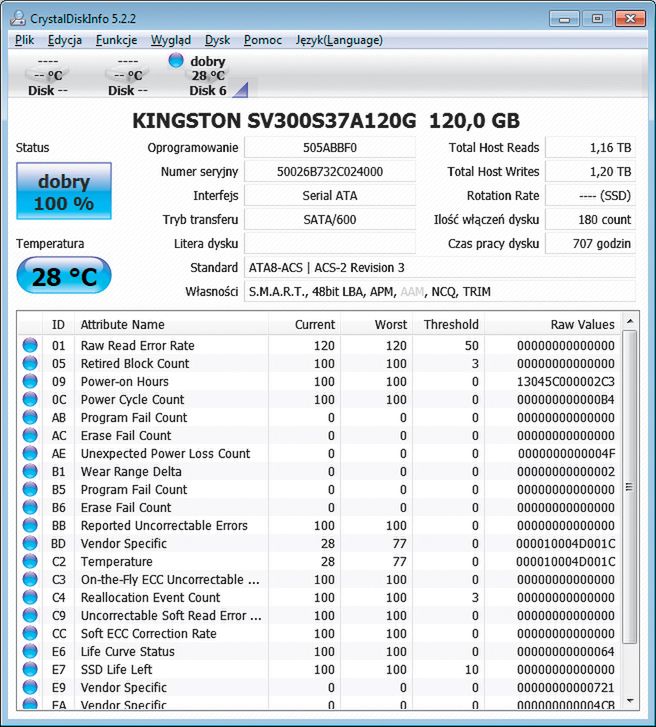This screenshot has height=727, width=656.
Task: Select the Wear Range Delta attribute name
Action: 131,472
